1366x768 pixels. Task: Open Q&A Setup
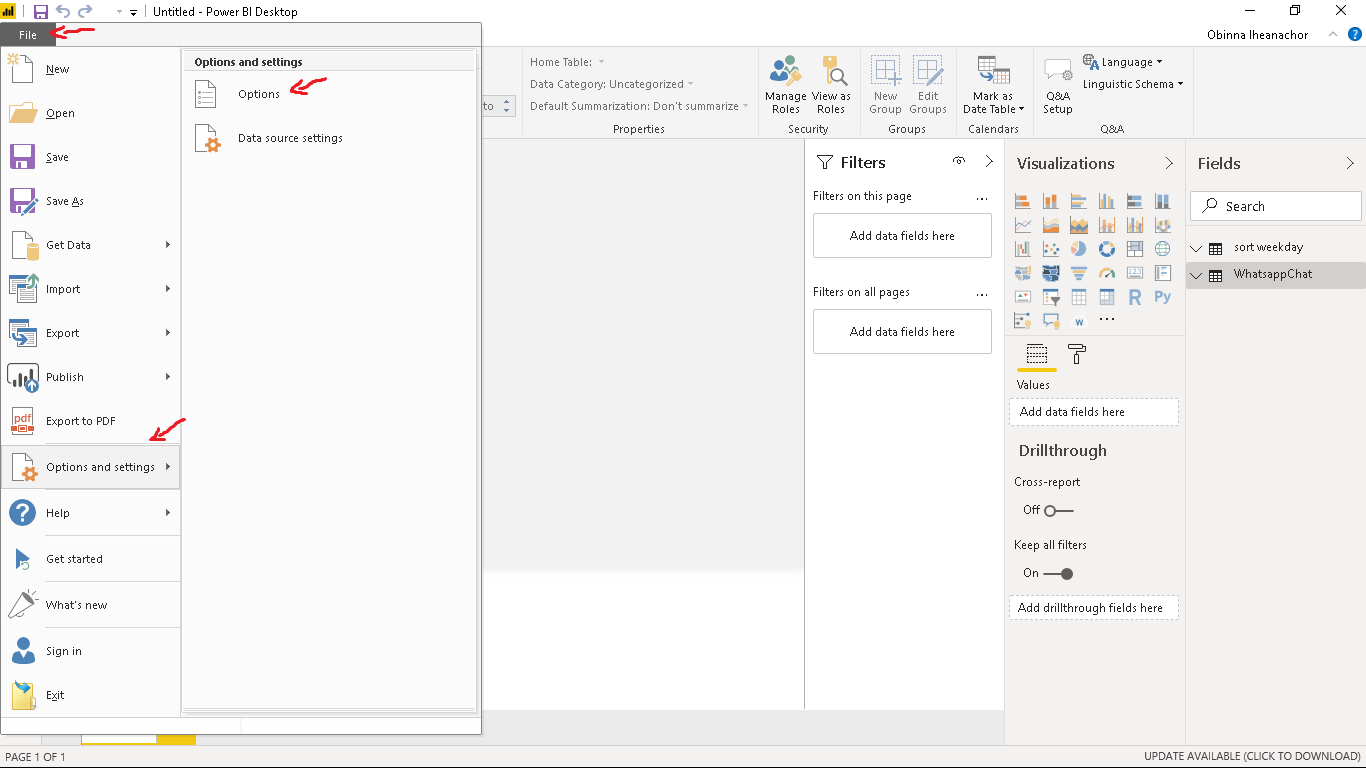(x=1058, y=85)
